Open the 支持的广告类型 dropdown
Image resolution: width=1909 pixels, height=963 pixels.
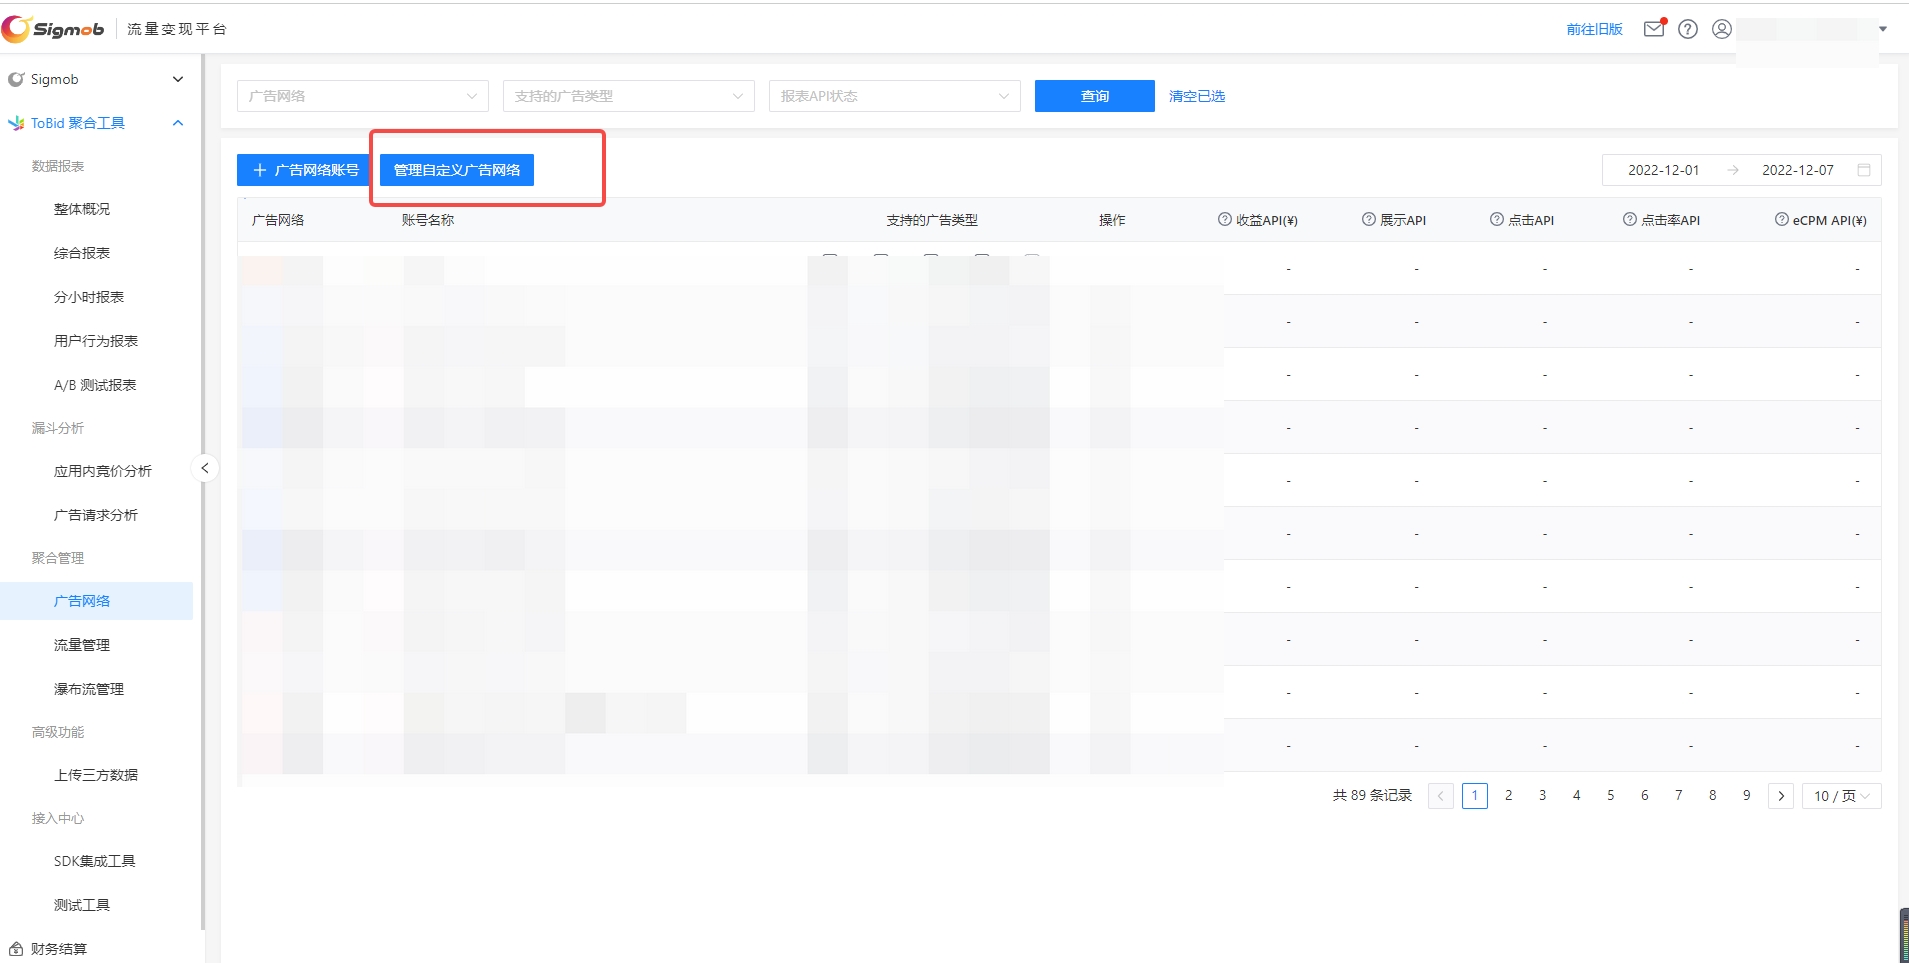[x=628, y=96]
